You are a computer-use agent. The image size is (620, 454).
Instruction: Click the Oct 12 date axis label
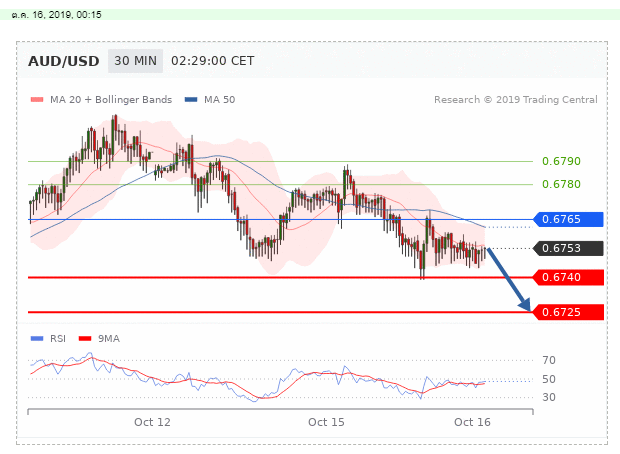152,422
